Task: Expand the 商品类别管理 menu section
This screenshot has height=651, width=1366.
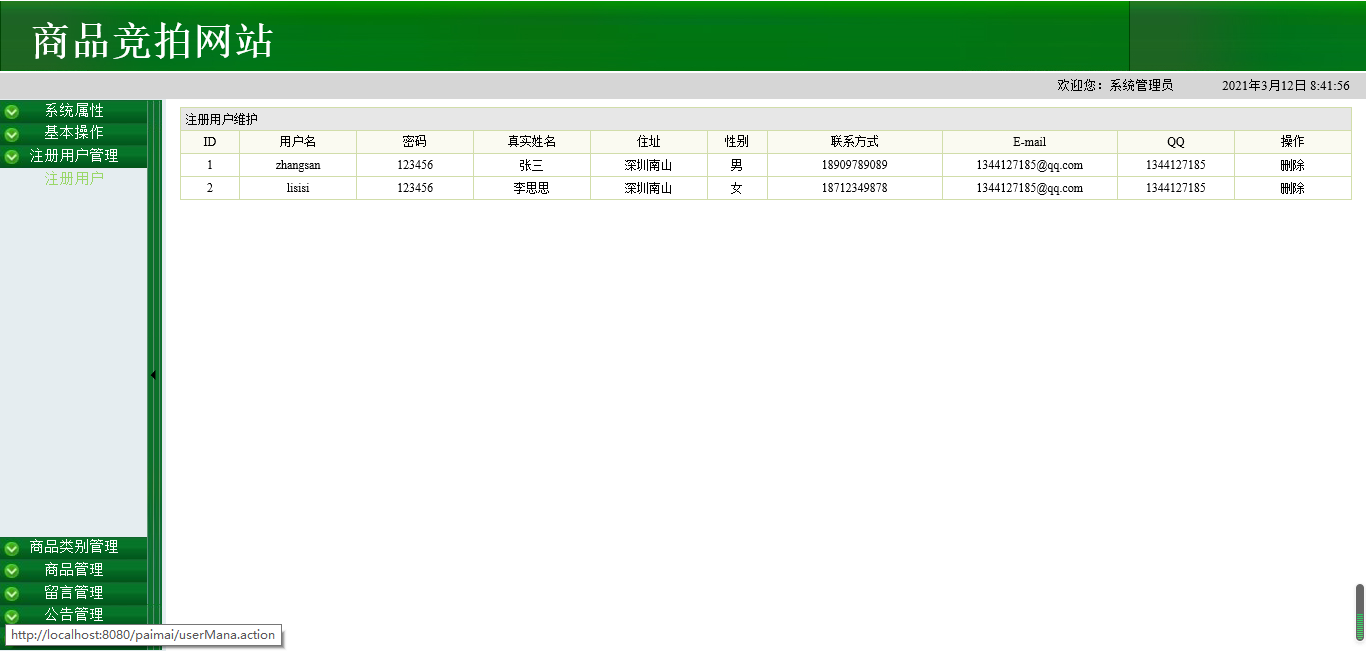Action: (x=74, y=547)
